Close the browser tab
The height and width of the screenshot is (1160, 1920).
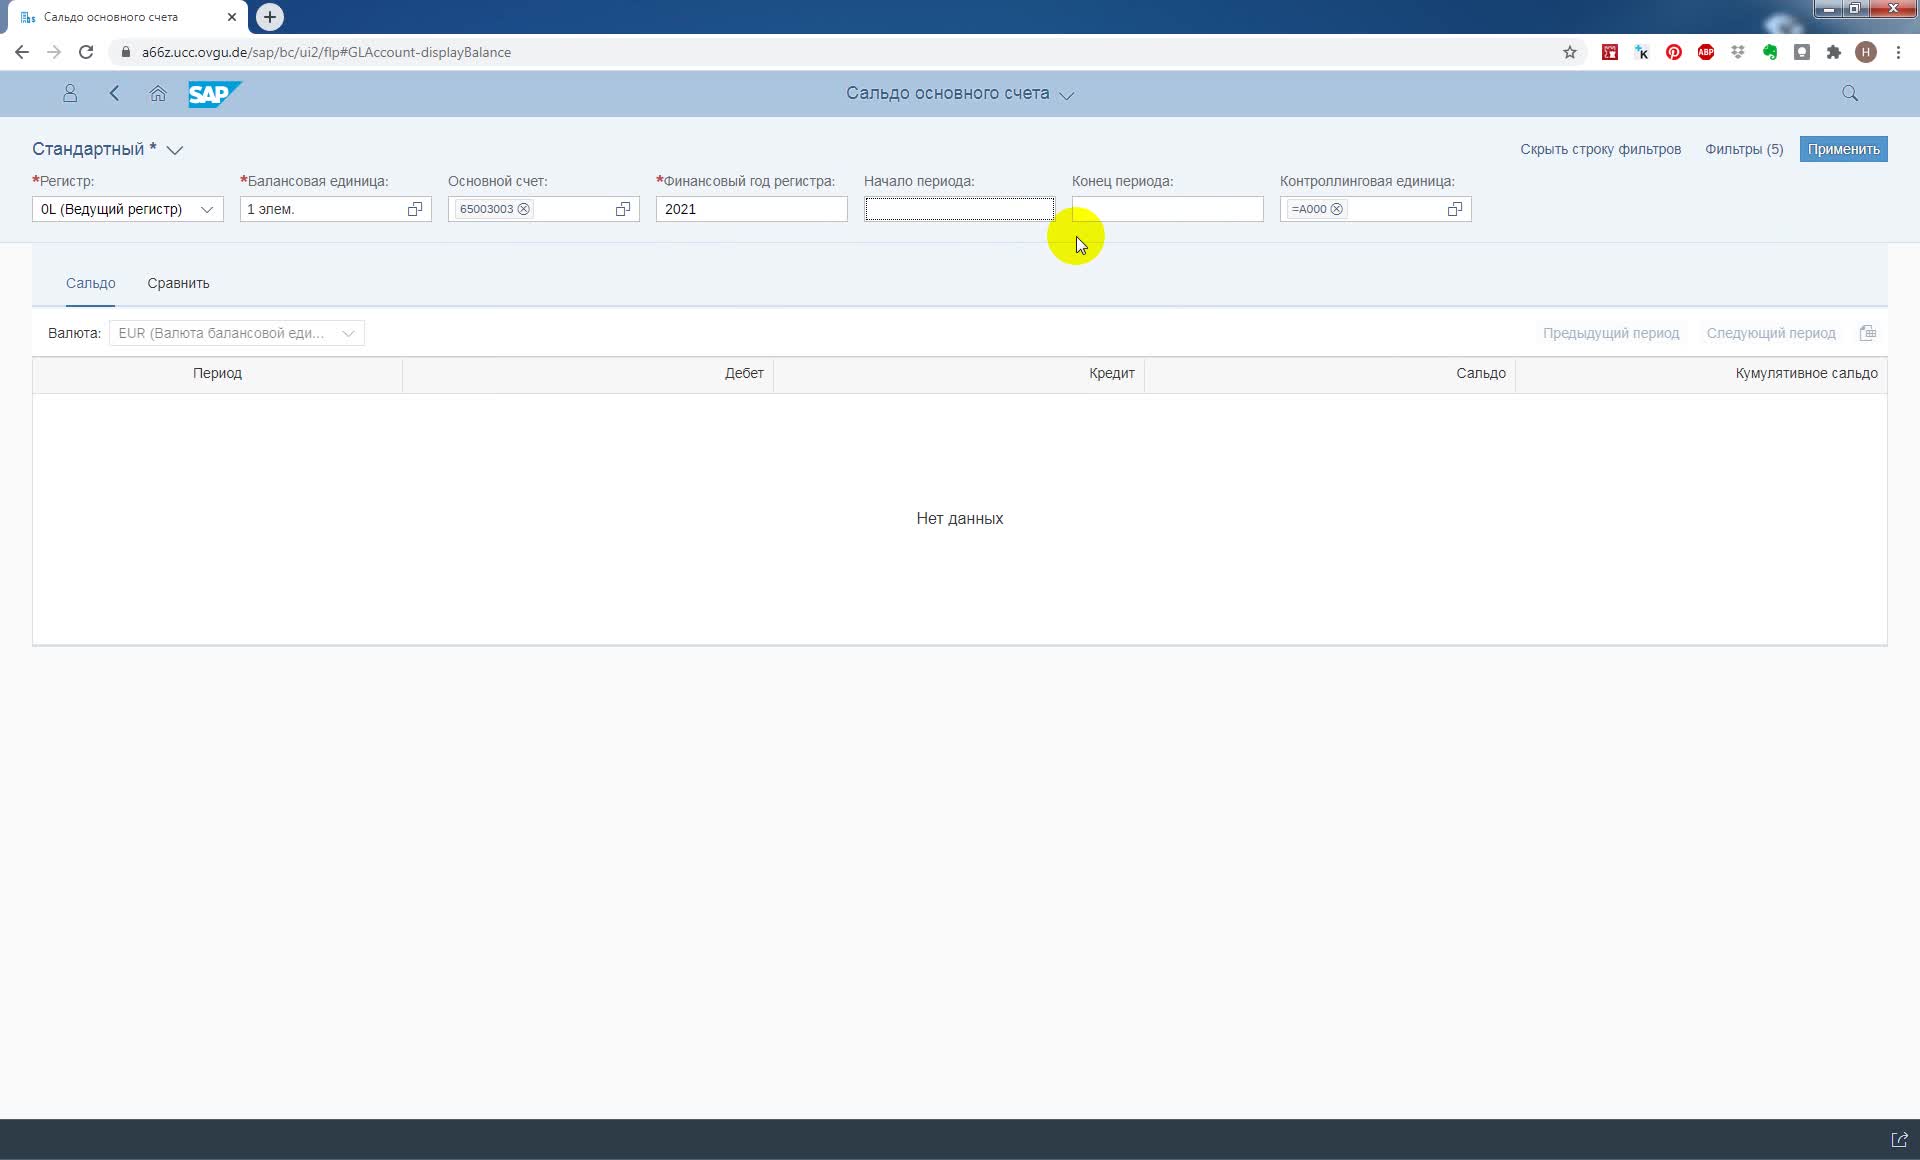(x=232, y=17)
